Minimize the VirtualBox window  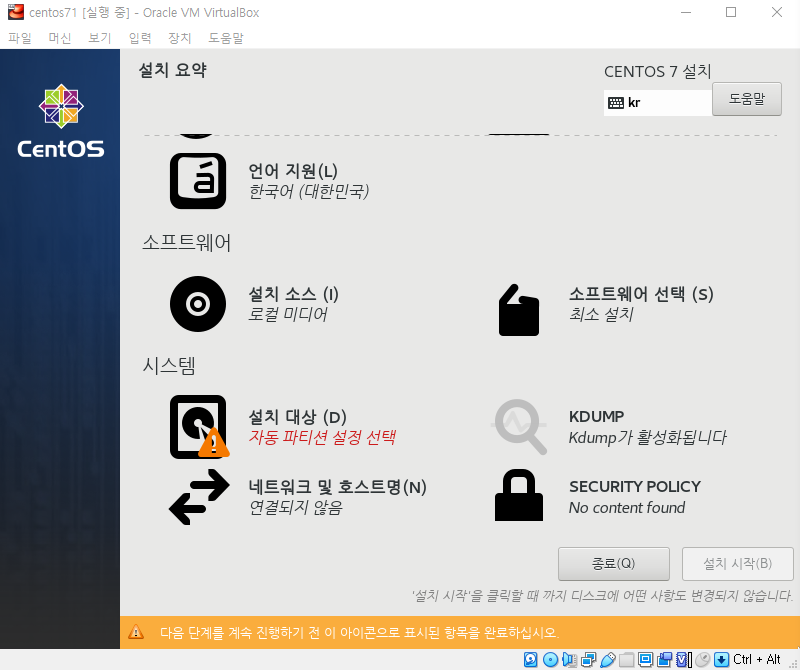686,12
